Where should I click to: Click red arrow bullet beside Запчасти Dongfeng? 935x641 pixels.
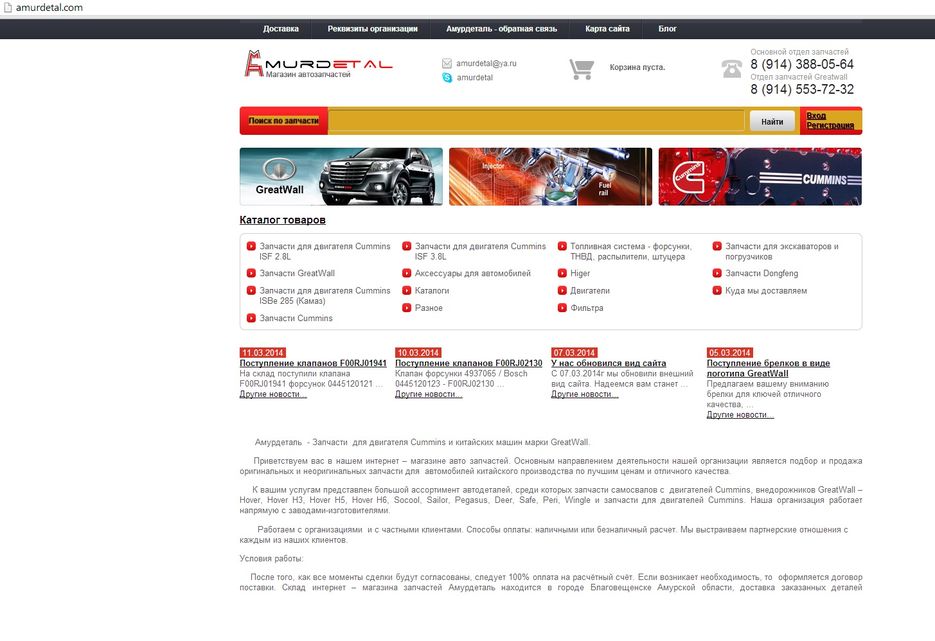coord(717,273)
